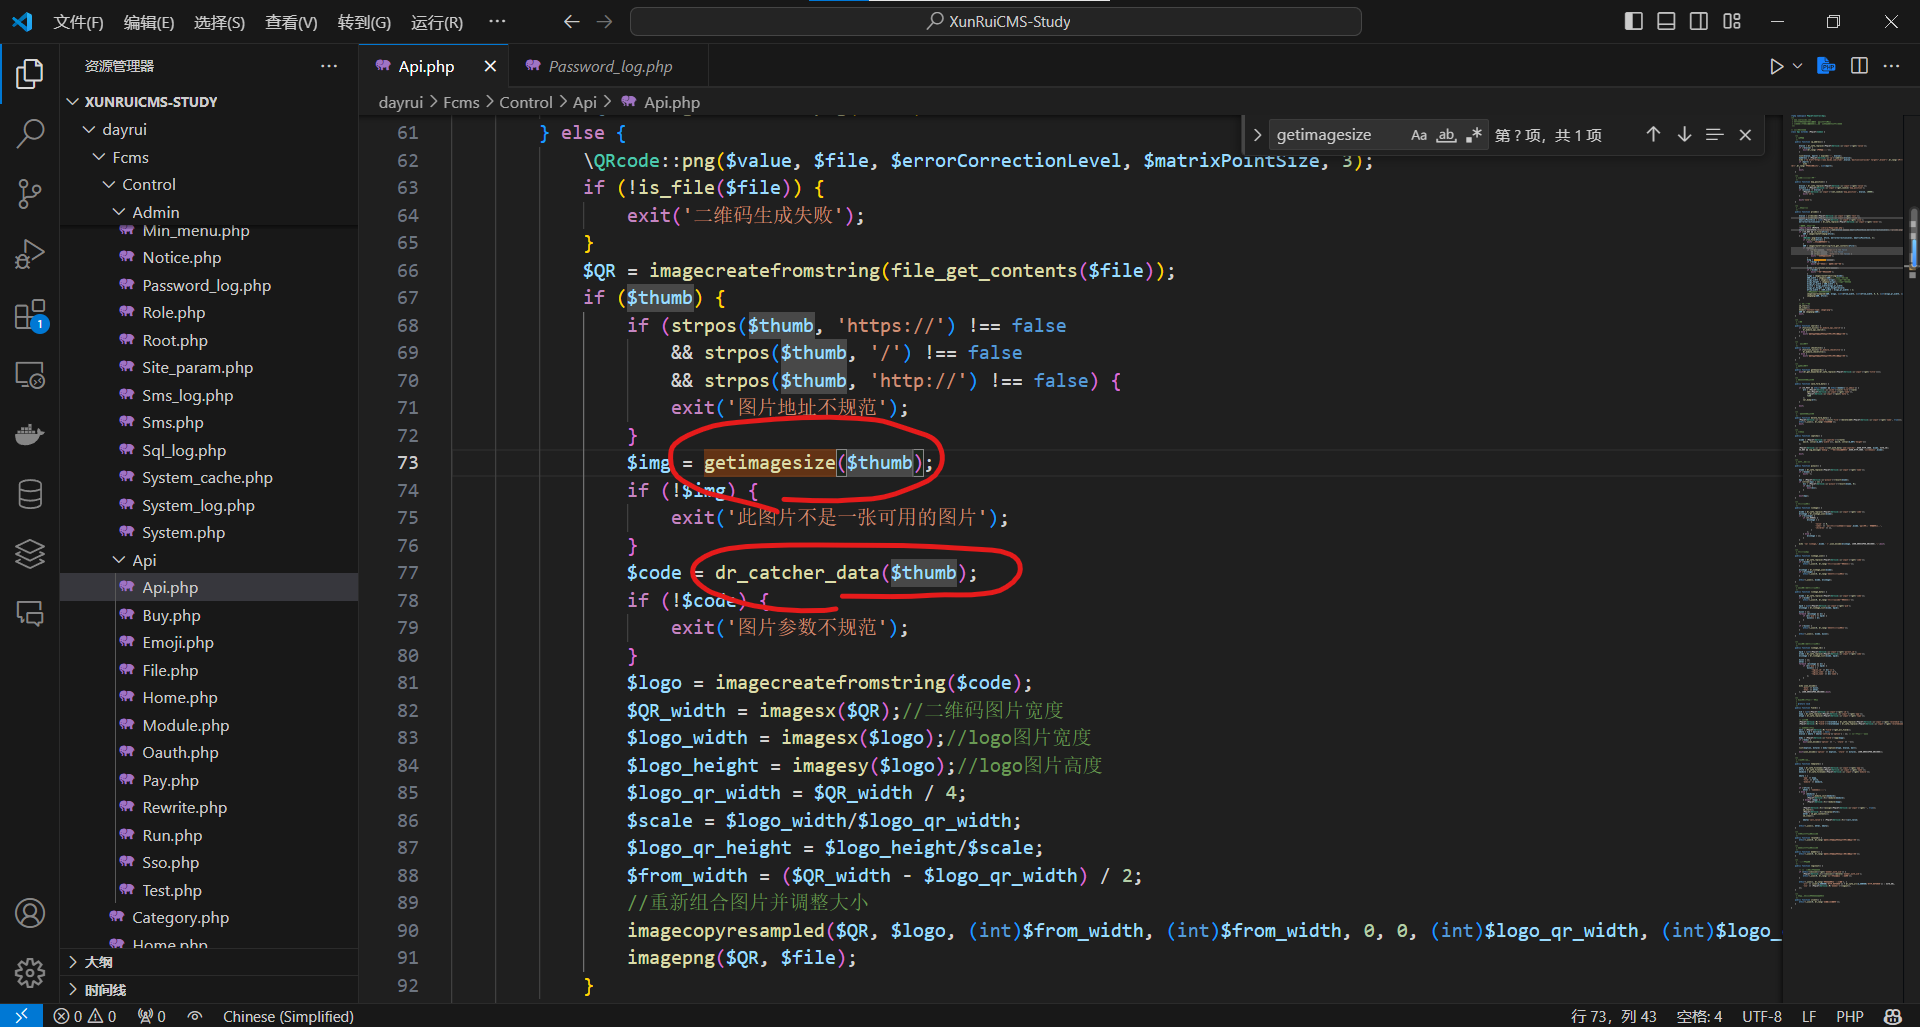Open Remote Explorer view
The image size is (1920, 1027).
pyautogui.click(x=30, y=375)
